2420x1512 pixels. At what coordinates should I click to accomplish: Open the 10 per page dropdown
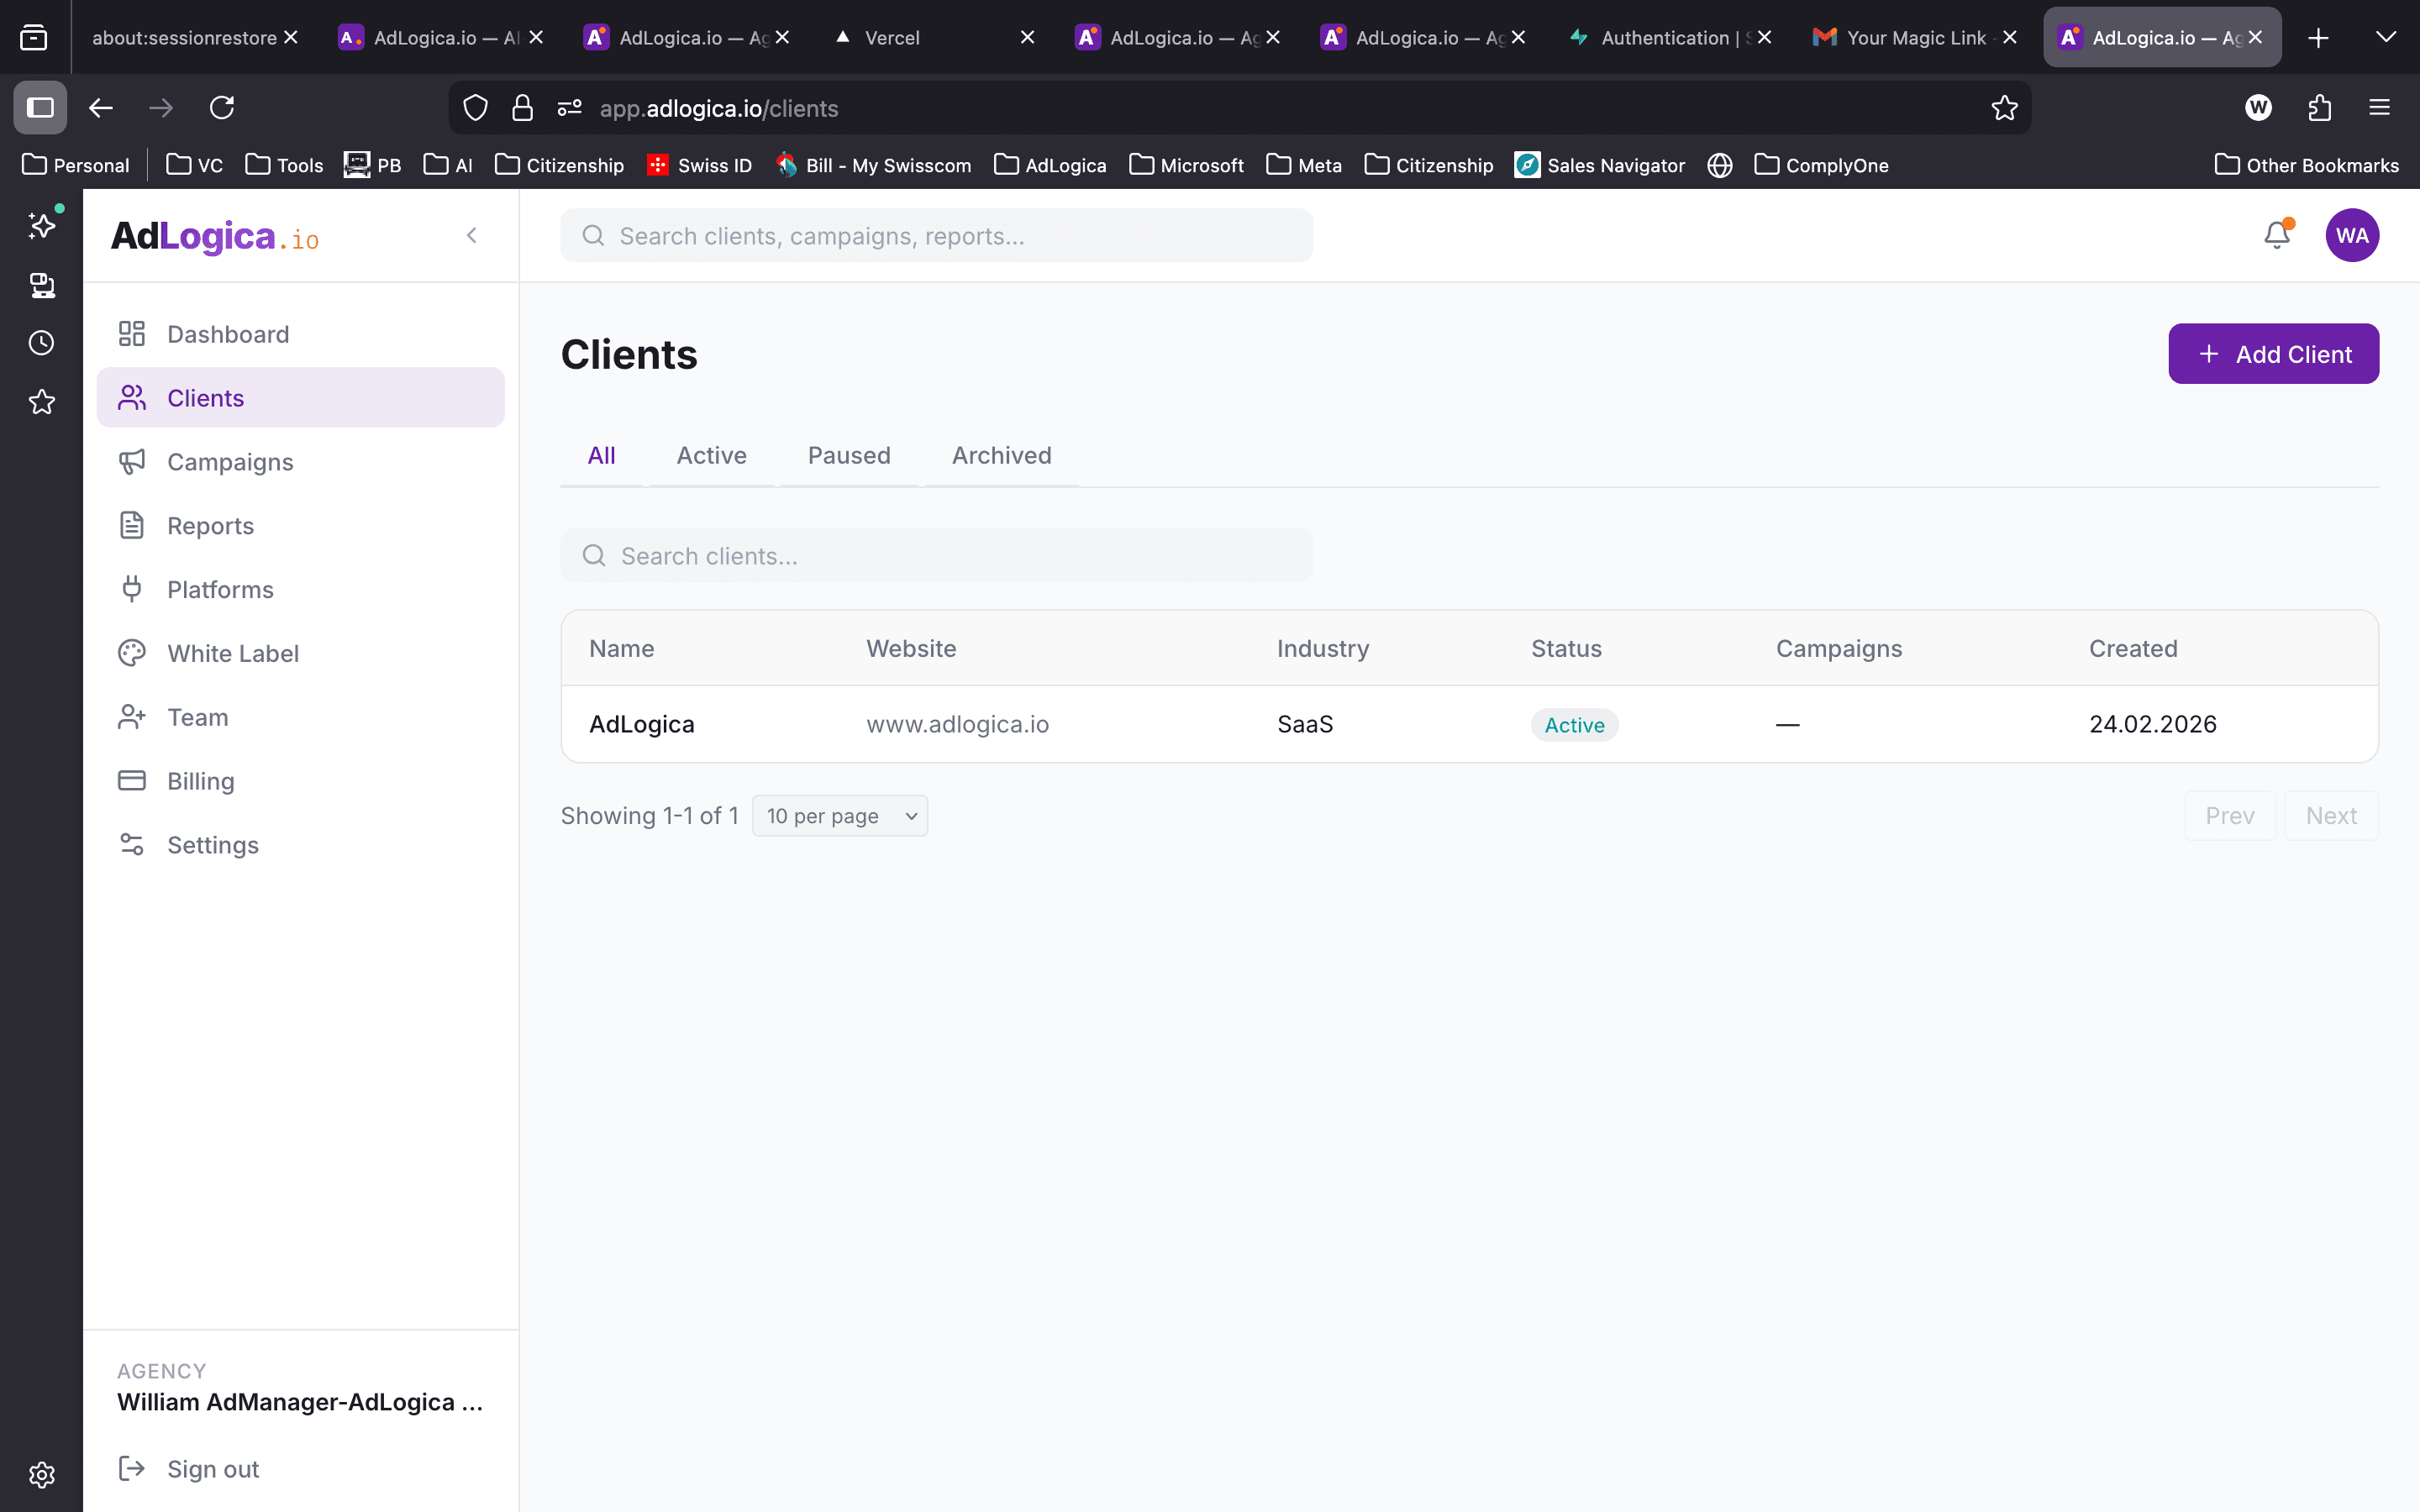[x=840, y=815]
